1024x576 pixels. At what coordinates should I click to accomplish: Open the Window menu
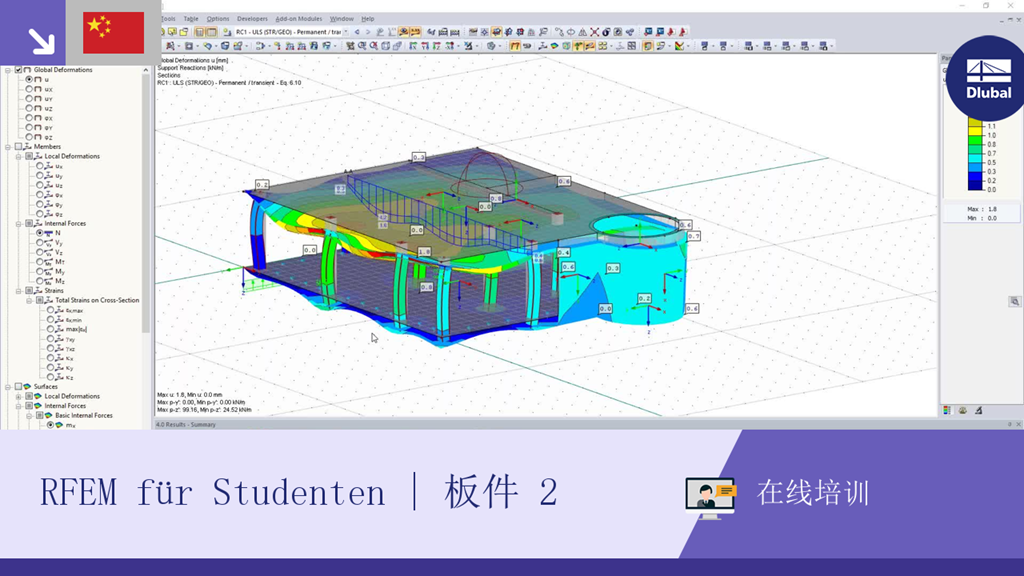(342, 19)
